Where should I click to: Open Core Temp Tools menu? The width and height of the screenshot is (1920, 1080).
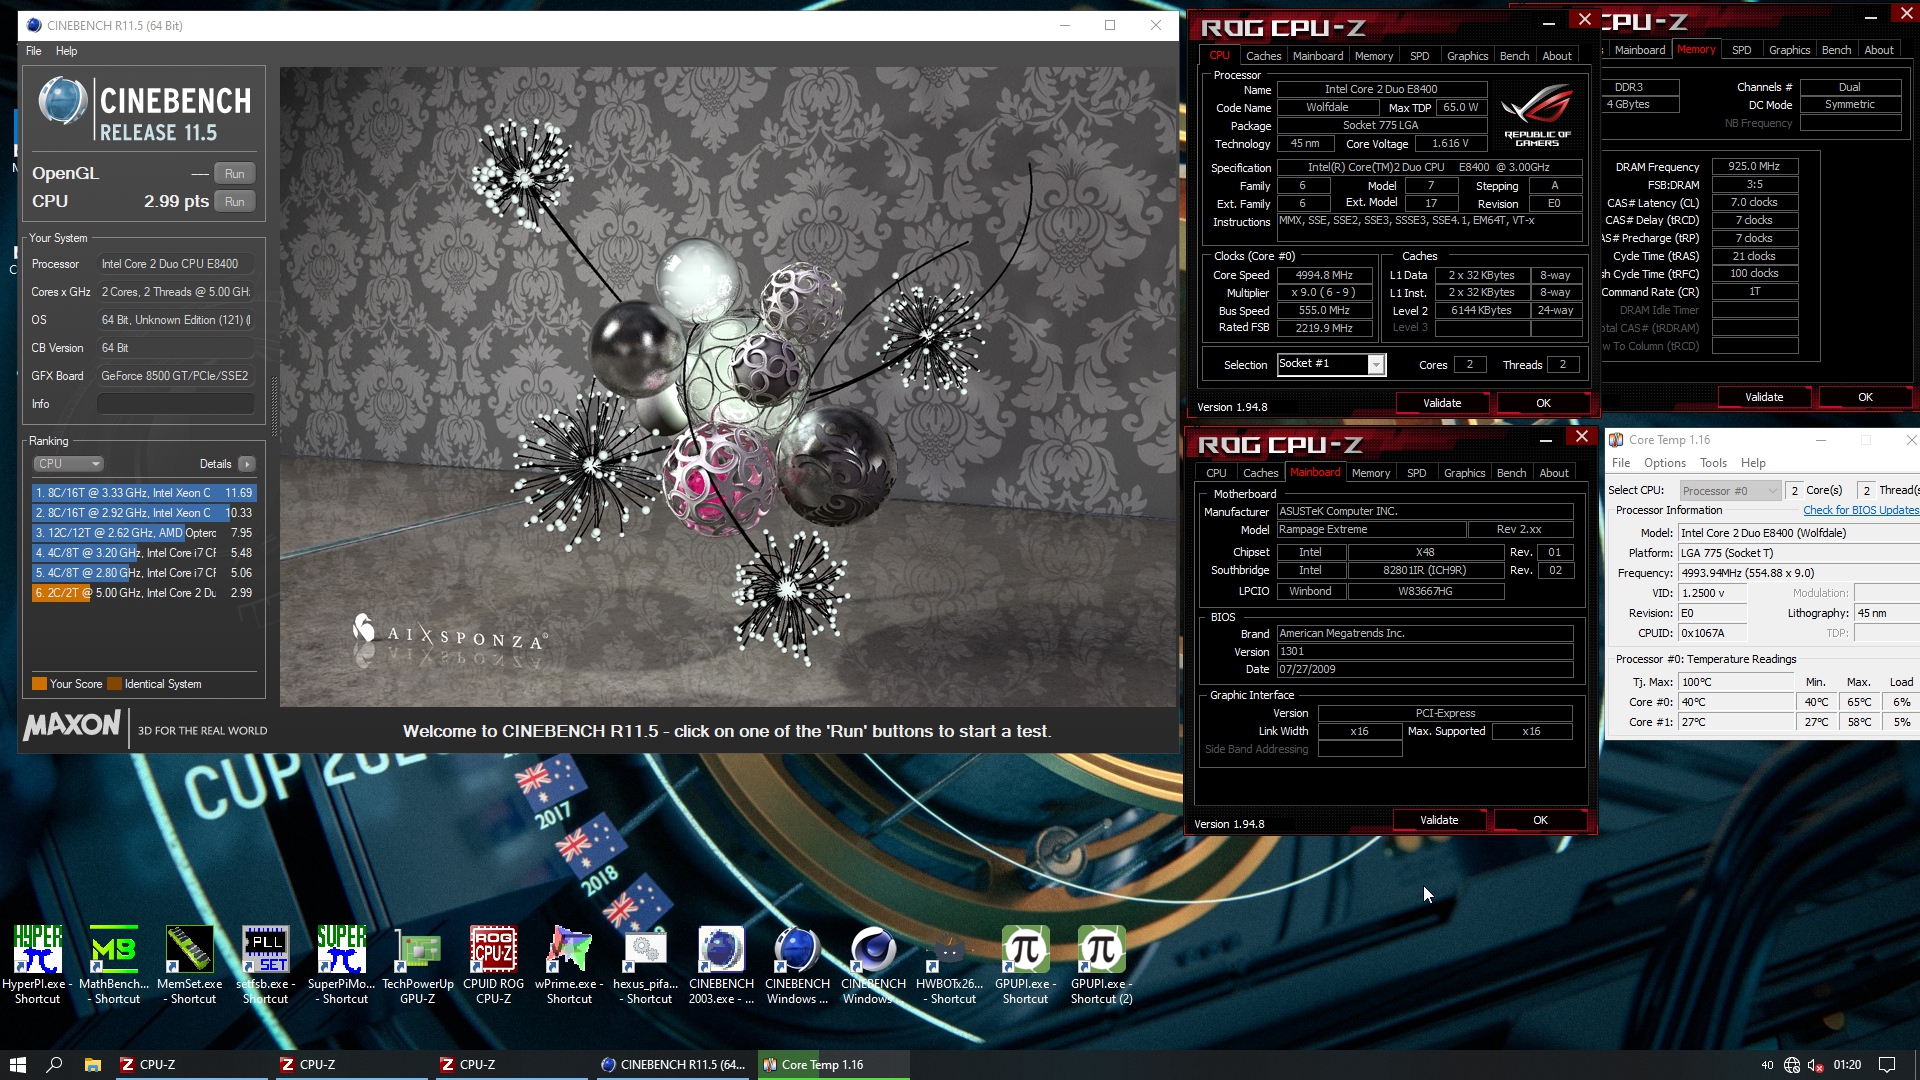1713,463
